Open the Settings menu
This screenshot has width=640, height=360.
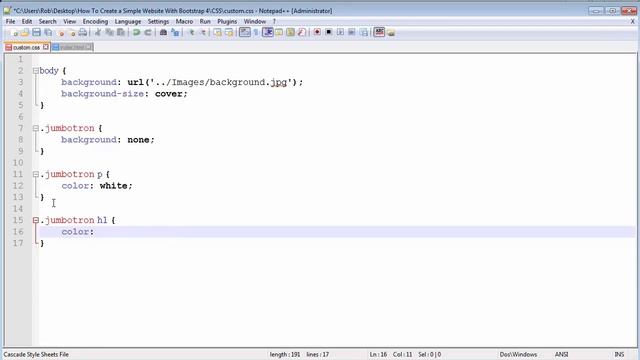(158, 21)
